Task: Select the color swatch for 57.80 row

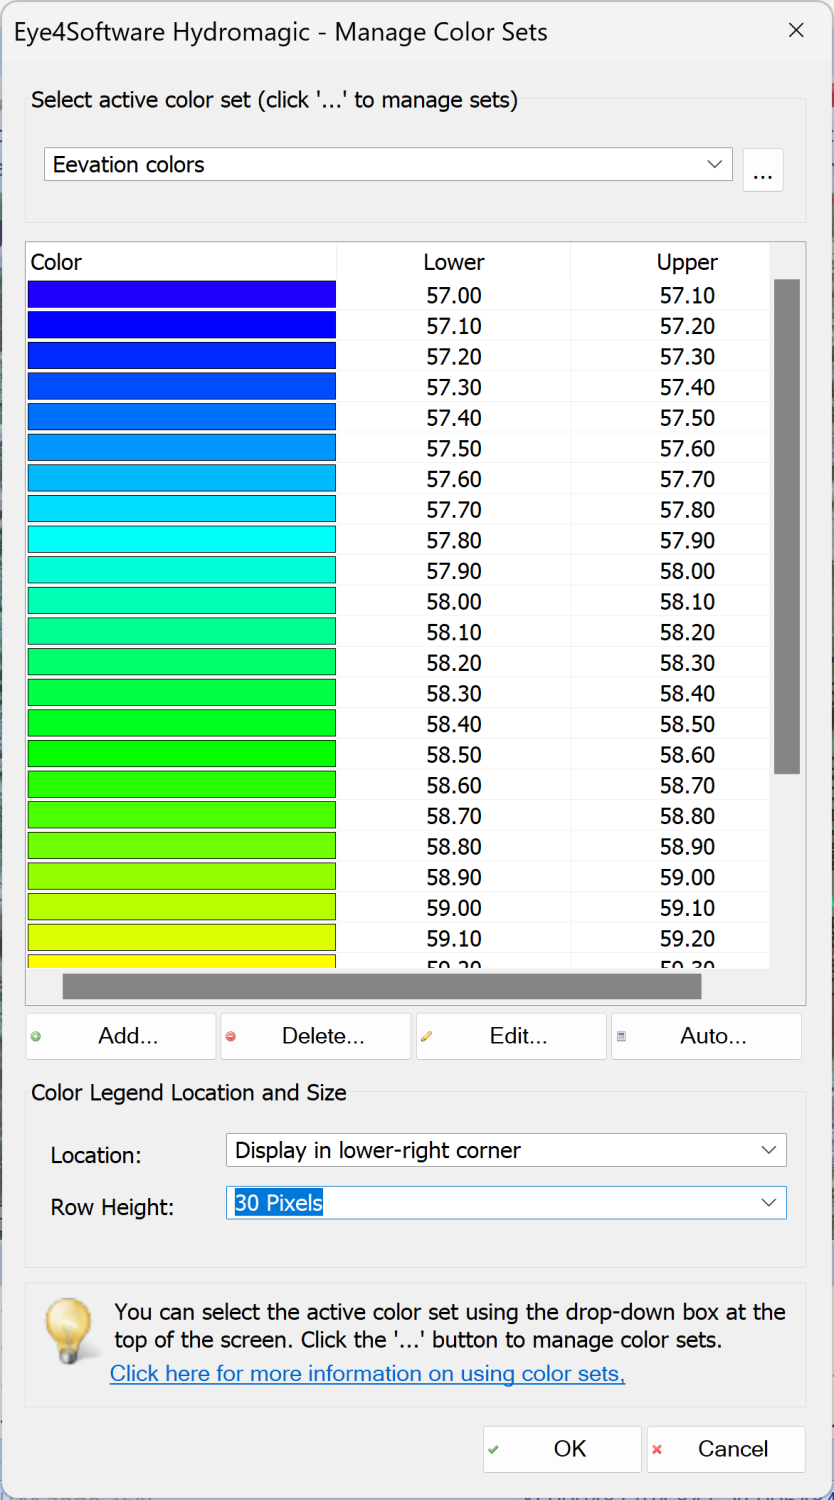Action: point(182,539)
